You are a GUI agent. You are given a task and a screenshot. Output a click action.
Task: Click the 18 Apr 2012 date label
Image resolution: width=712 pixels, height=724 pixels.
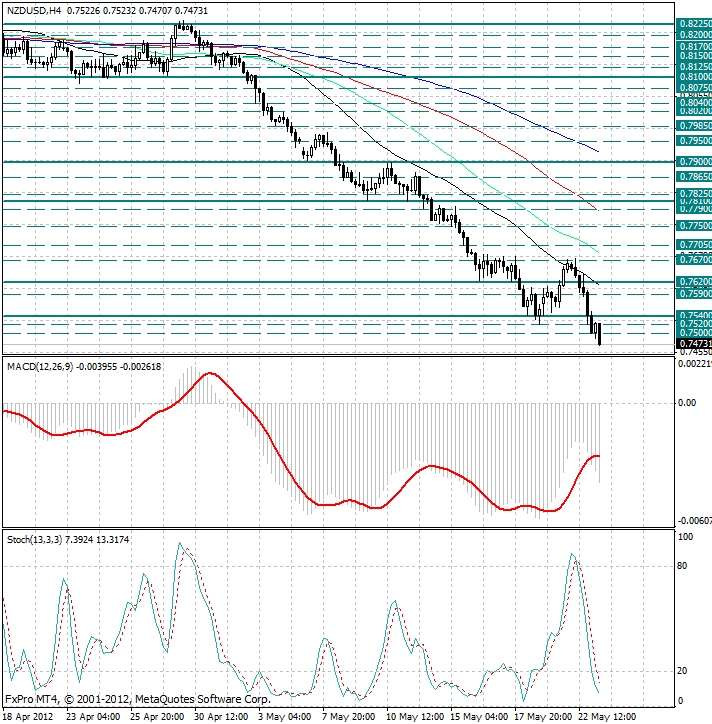tap(28, 717)
